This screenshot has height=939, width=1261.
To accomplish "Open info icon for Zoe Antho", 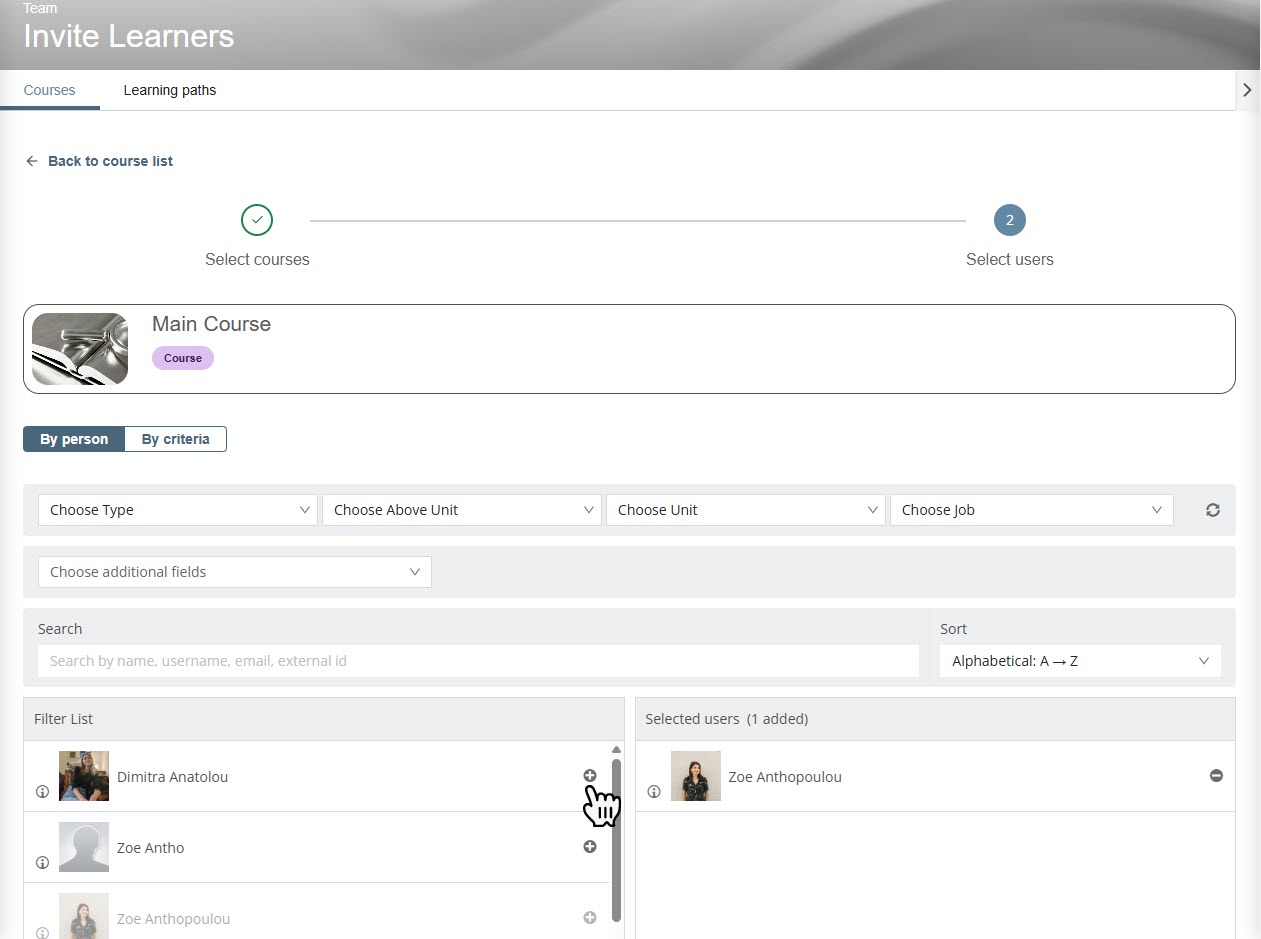I will [42, 863].
